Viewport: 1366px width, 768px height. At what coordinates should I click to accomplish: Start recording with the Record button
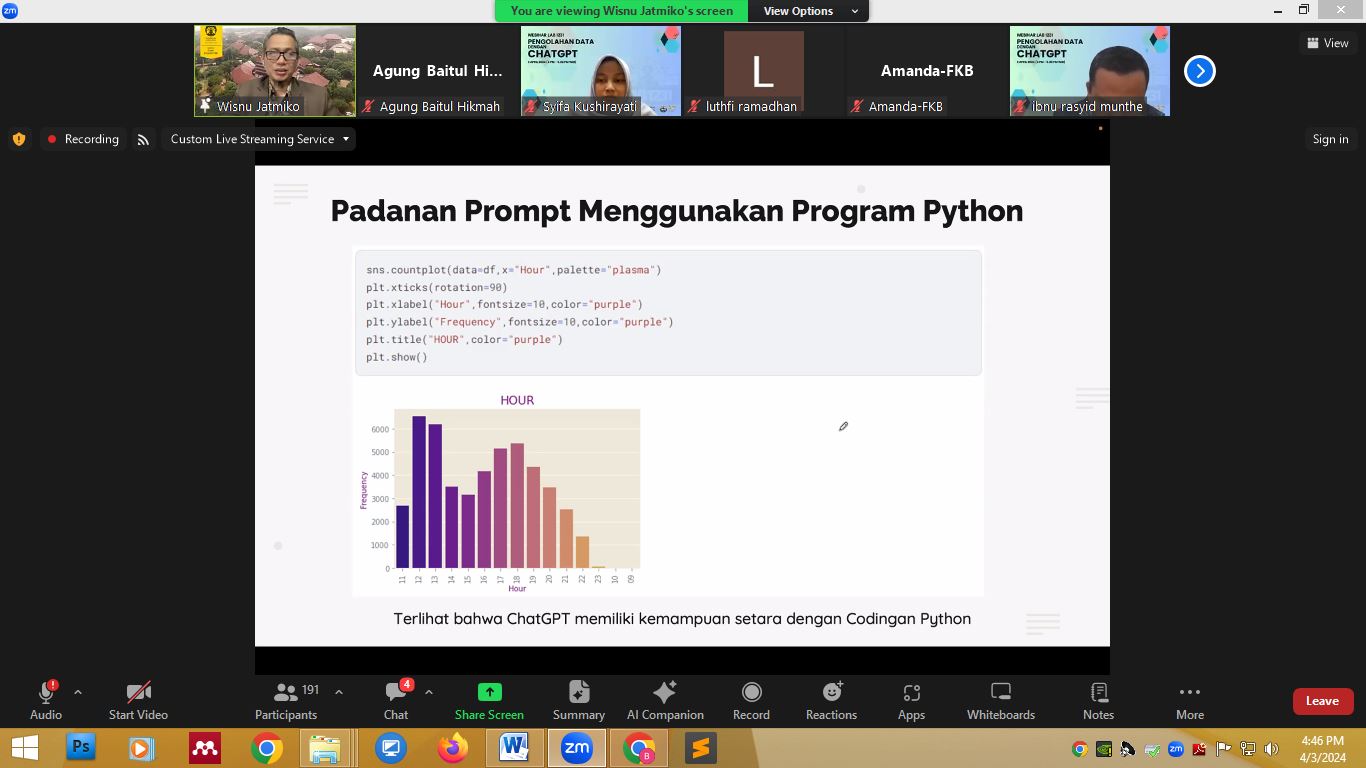pos(751,700)
